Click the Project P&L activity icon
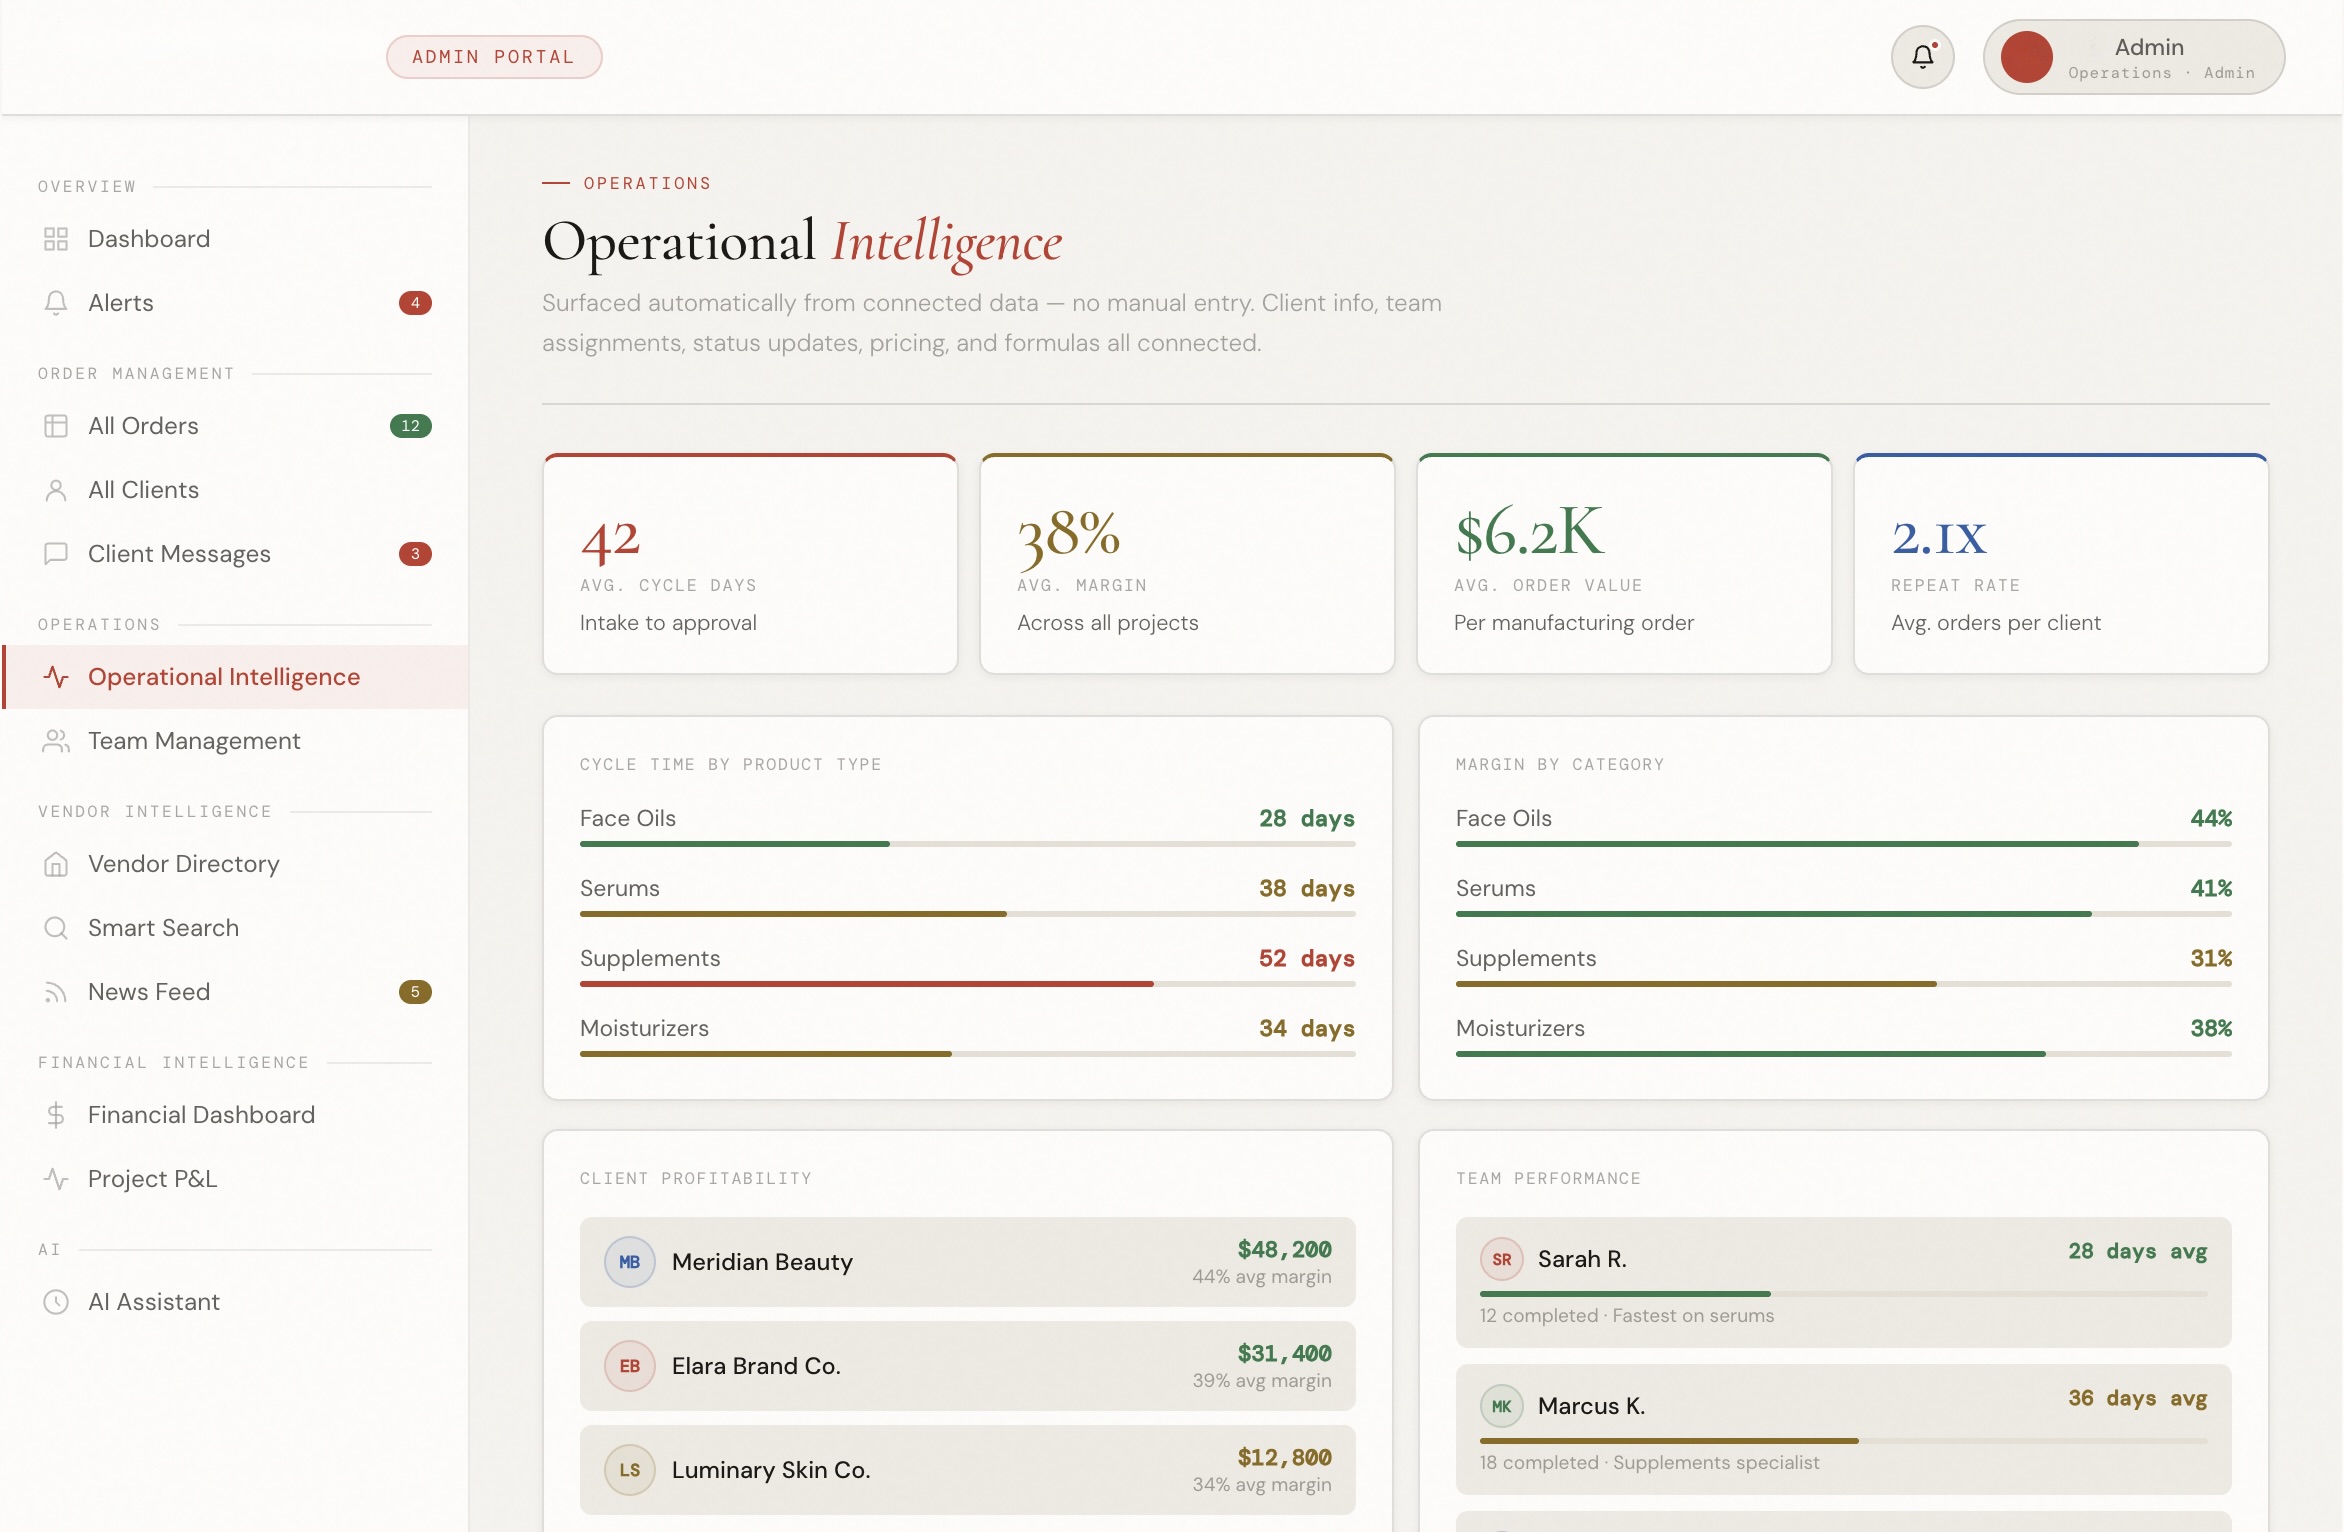Screen dimensions: 2344x1532 [56, 1179]
